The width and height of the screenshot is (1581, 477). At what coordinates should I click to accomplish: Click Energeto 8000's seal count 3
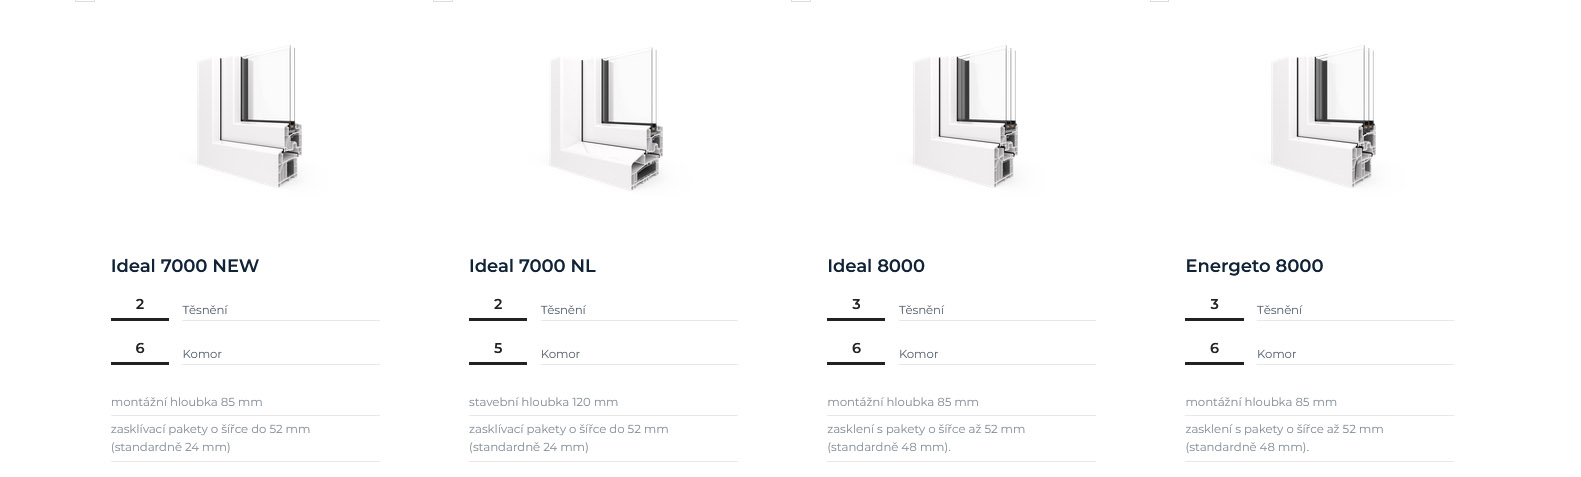1214,305
